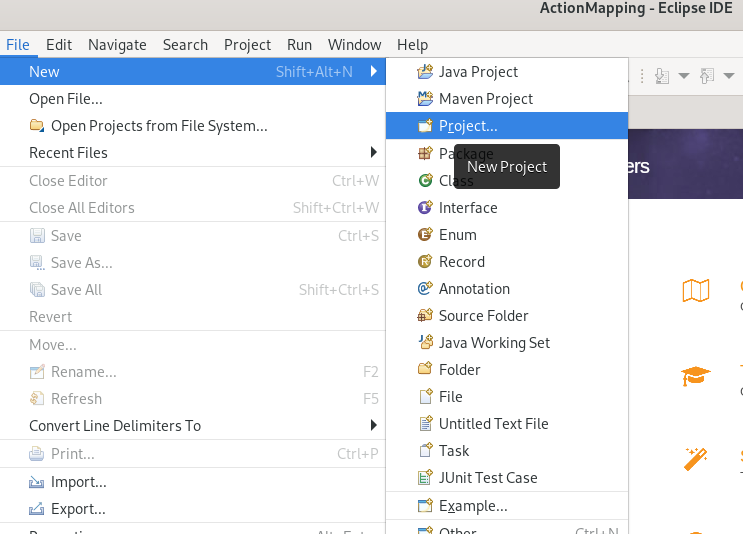Open the Search menu
The width and height of the screenshot is (743, 534).
pyautogui.click(x=185, y=45)
